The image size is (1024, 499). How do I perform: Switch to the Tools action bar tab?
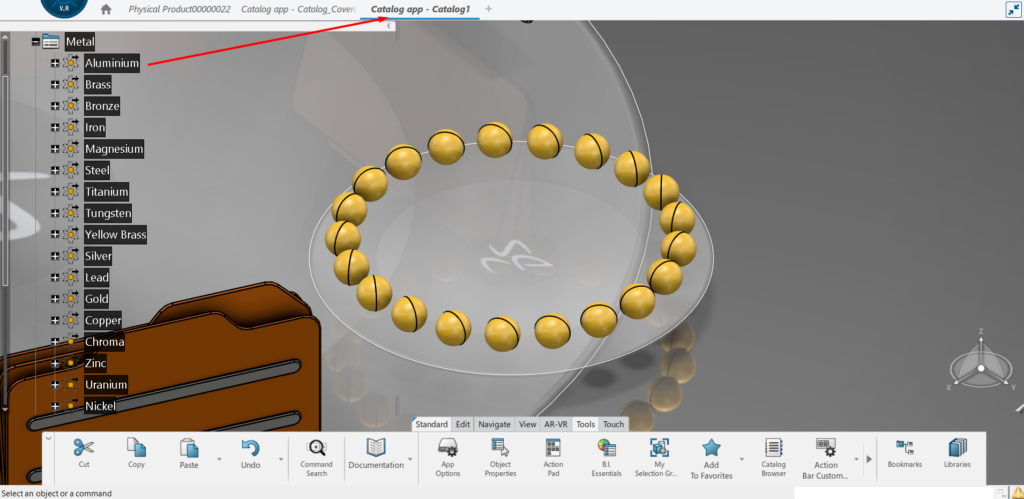585,424
